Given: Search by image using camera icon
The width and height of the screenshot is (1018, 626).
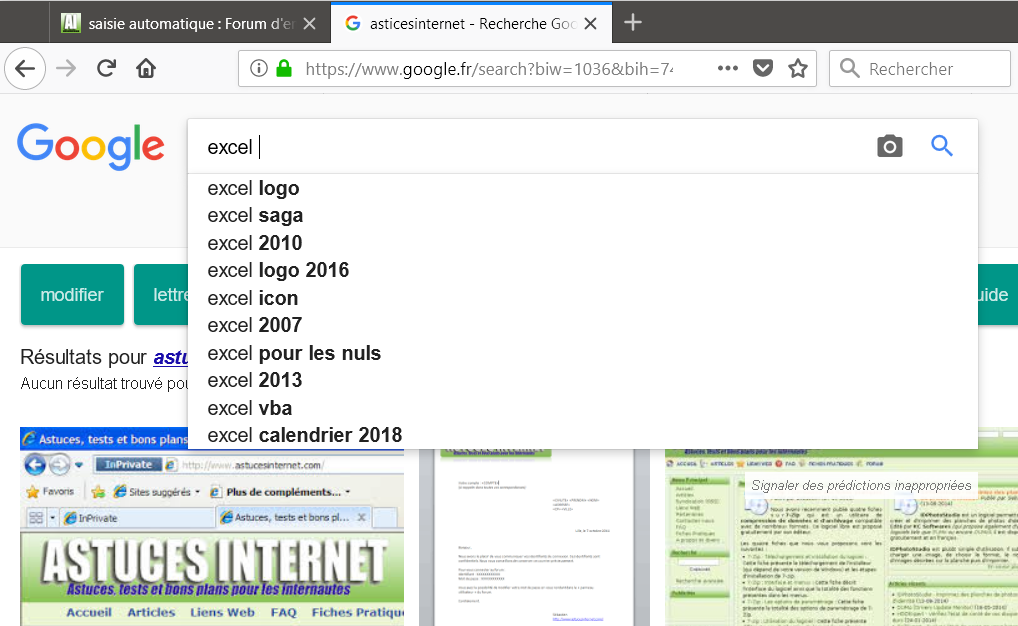Looking at the screenshot, I should point(889,146).
